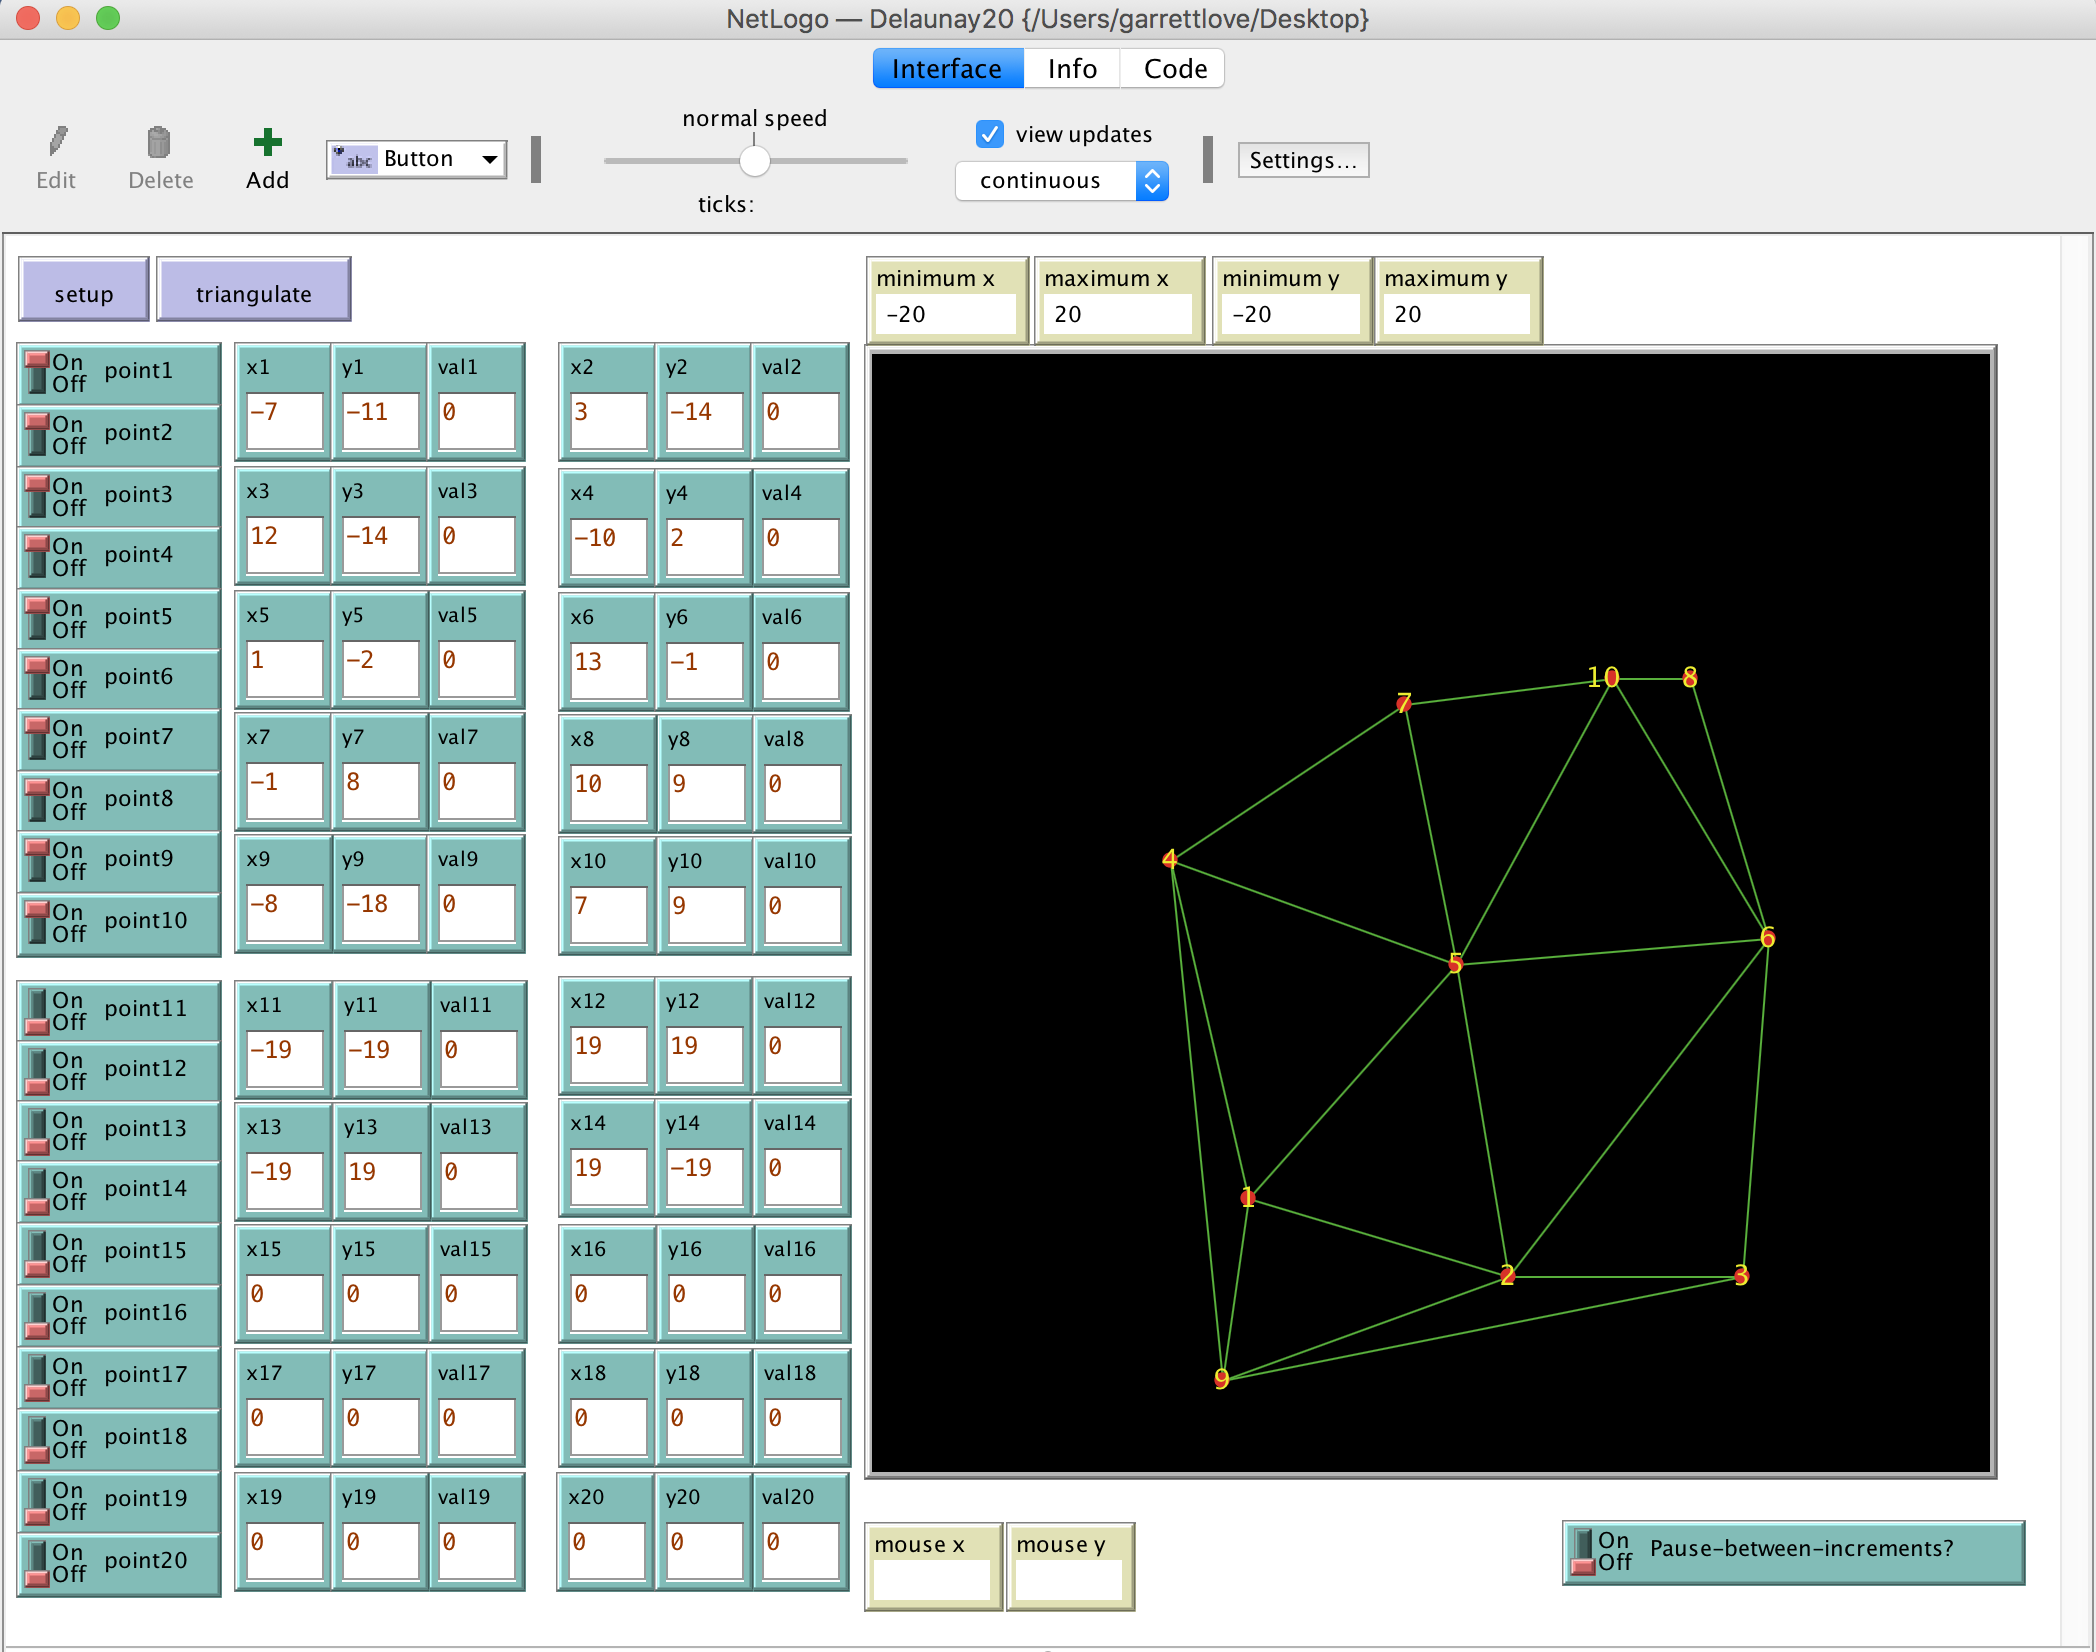
Task: Click the x1 input field
Action: 285,419
